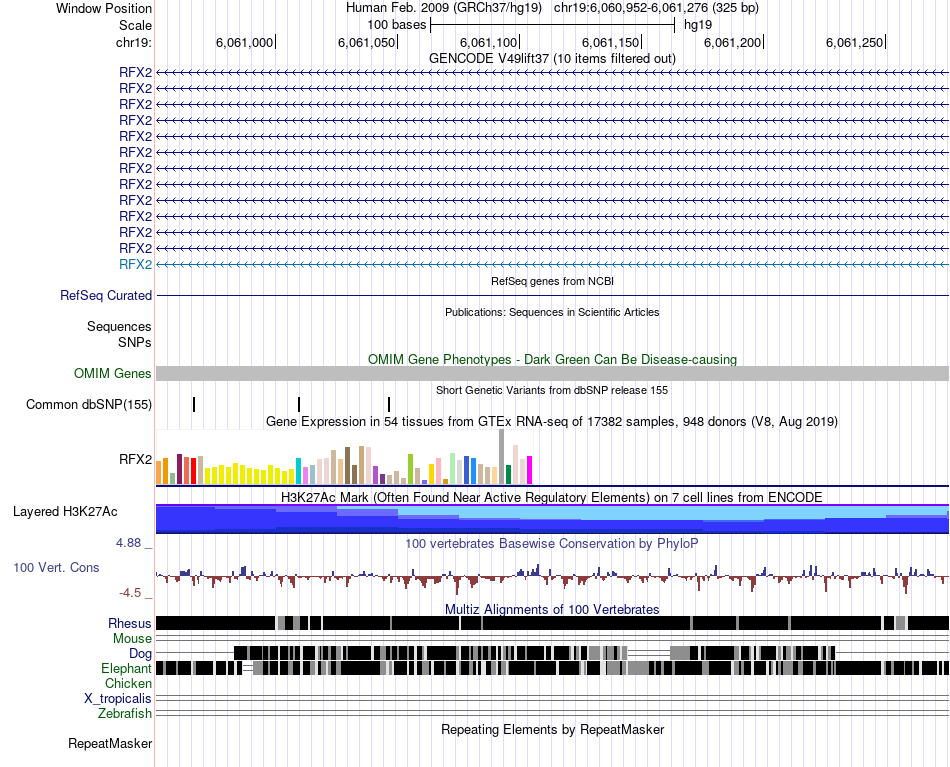Click the 6,061,000 coordinate on the ruler

coord(245,42)
